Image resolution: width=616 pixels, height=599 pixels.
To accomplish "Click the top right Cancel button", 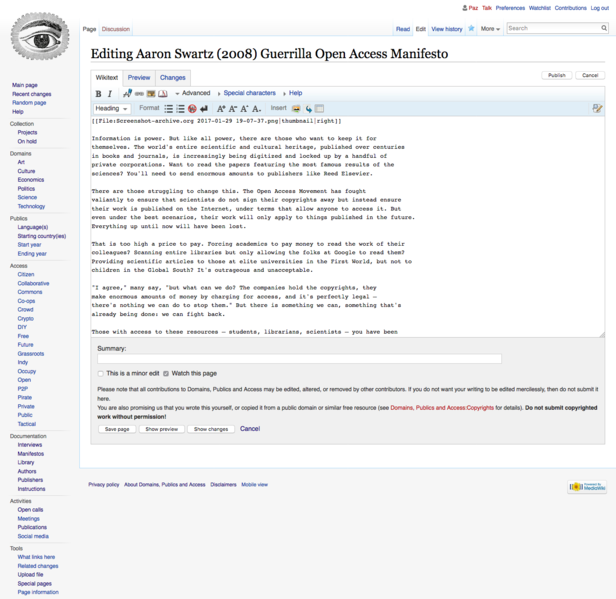I will [x=590, y=75].
